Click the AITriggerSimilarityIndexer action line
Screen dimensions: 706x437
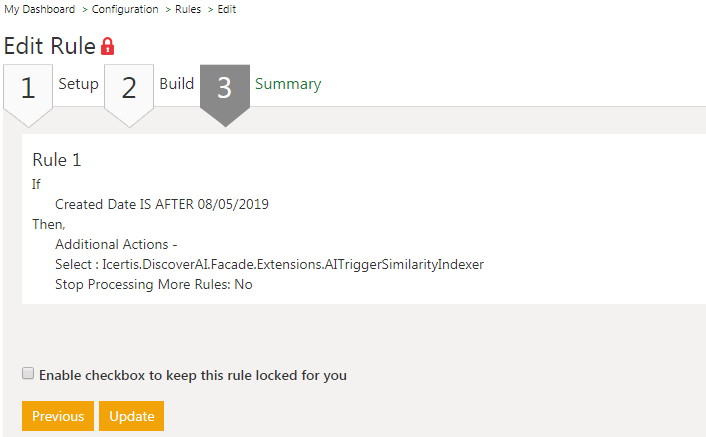269,264
